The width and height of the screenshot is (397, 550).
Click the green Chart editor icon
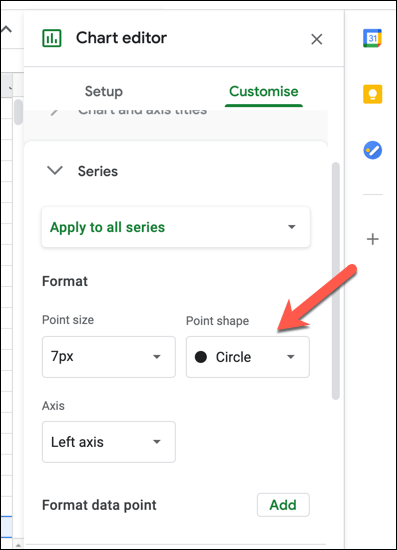coord(52,38)
